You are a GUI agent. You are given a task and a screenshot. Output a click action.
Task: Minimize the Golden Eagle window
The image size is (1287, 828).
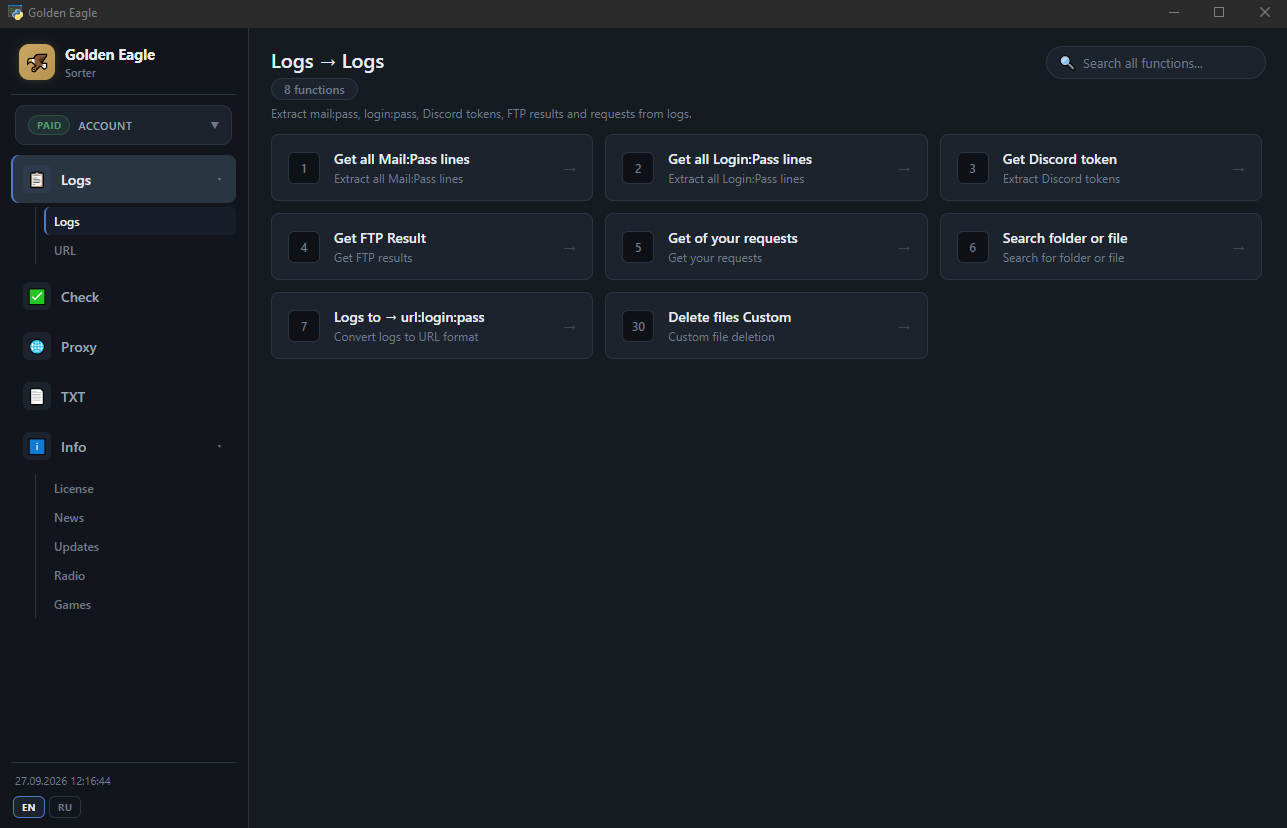point(1174,13)
